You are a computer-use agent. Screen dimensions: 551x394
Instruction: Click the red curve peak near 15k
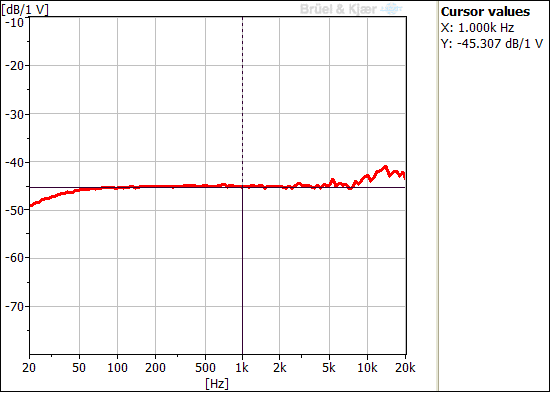click(x=385, y=167)
